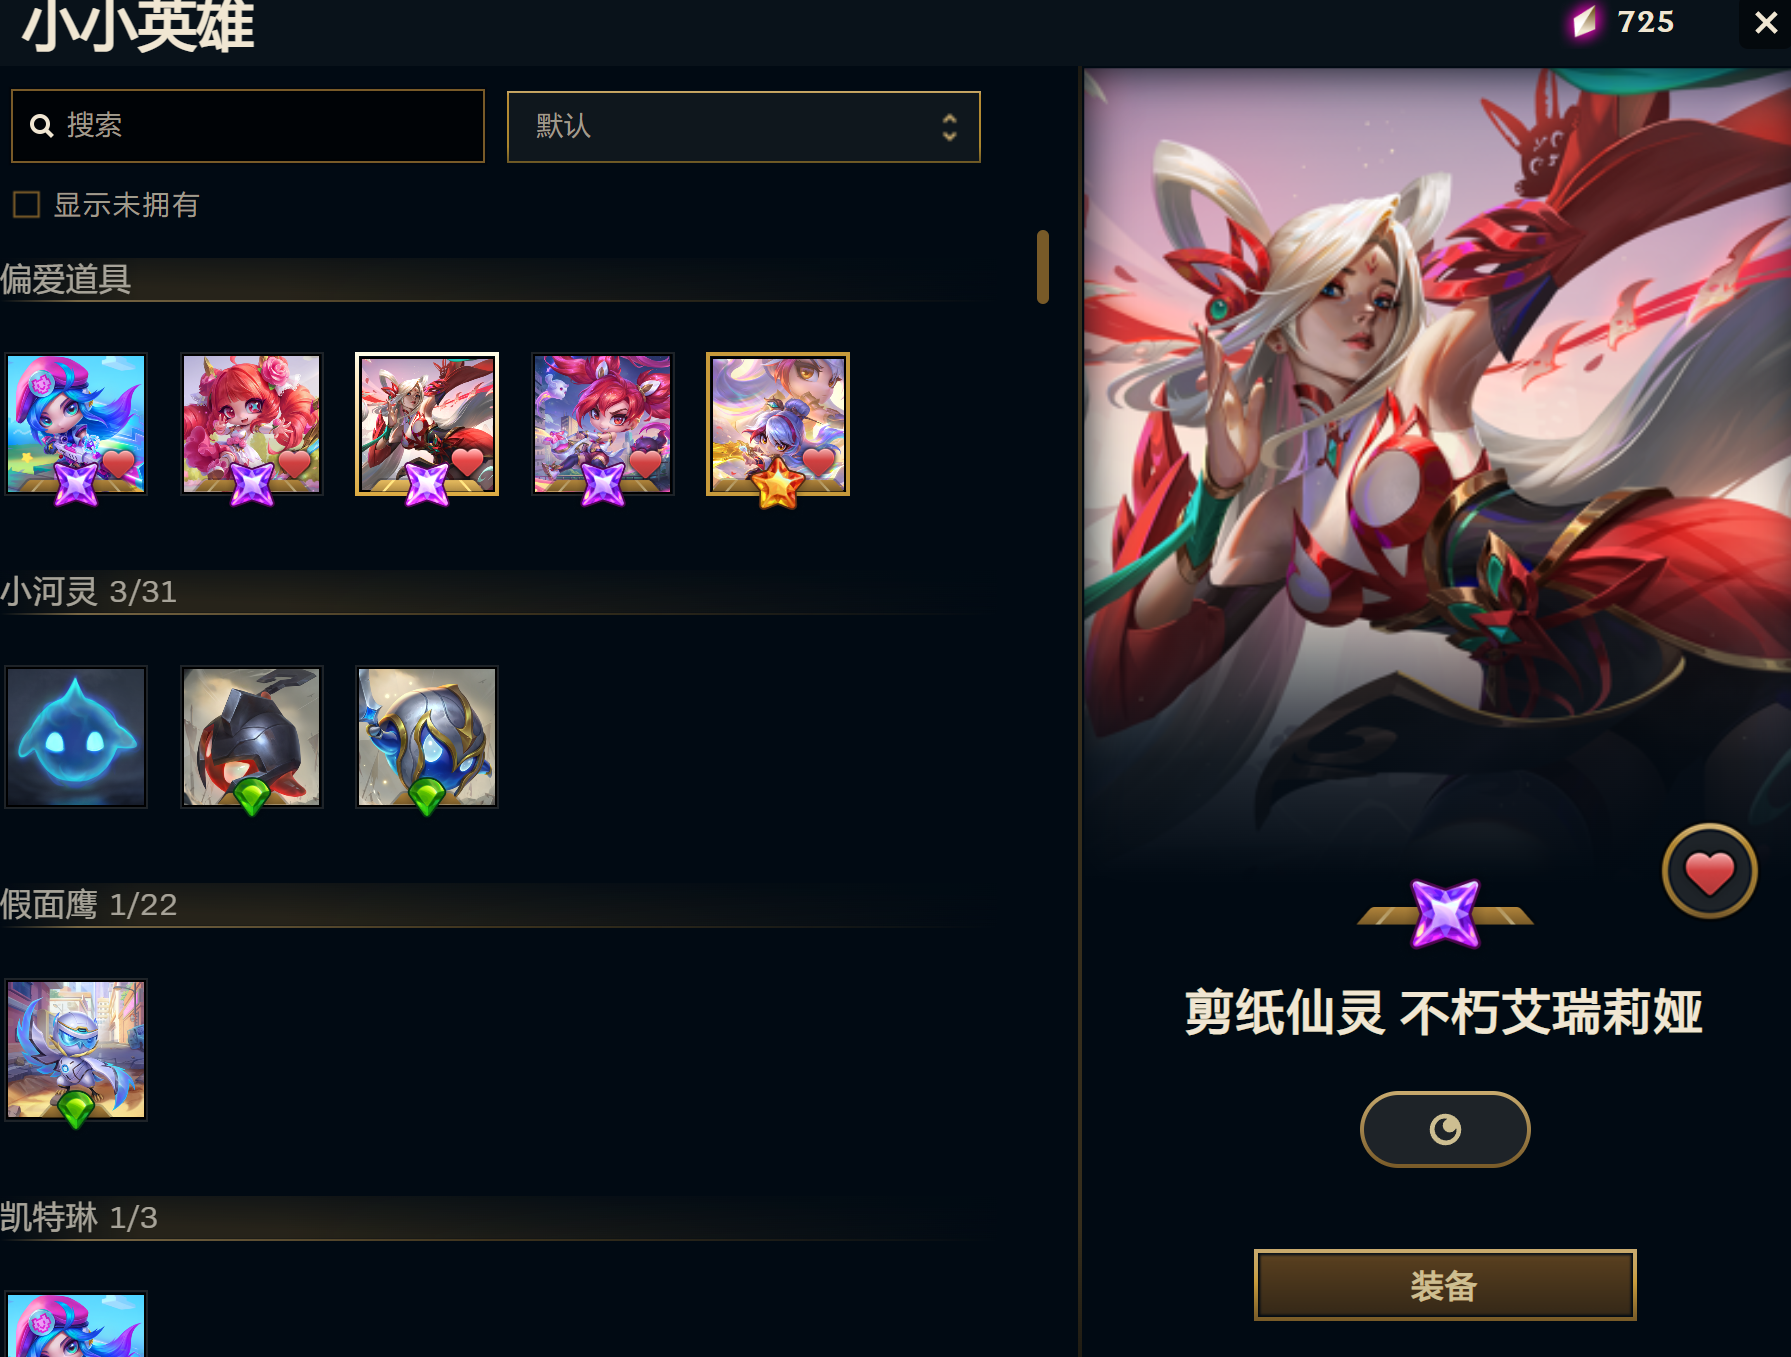
Task: Click the round randomize button below the name
Action: pos(1444,1129)
